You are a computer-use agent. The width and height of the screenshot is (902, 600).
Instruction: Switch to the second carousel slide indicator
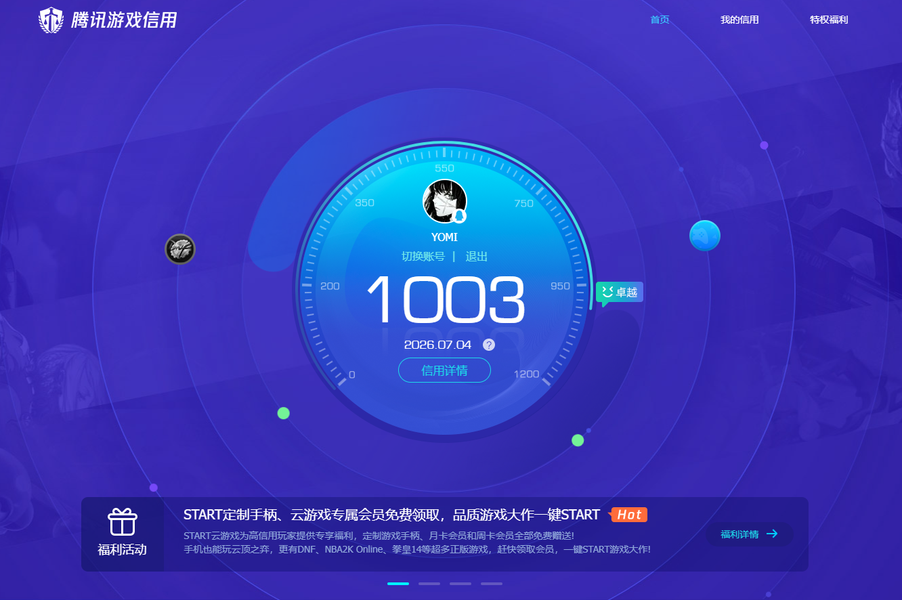pos(429,583)
